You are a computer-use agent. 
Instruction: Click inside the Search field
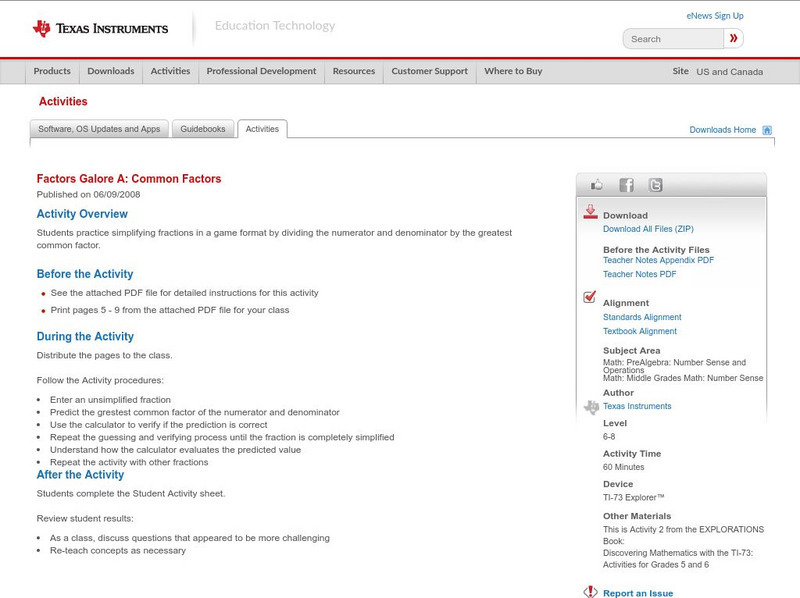coord(673,39)
